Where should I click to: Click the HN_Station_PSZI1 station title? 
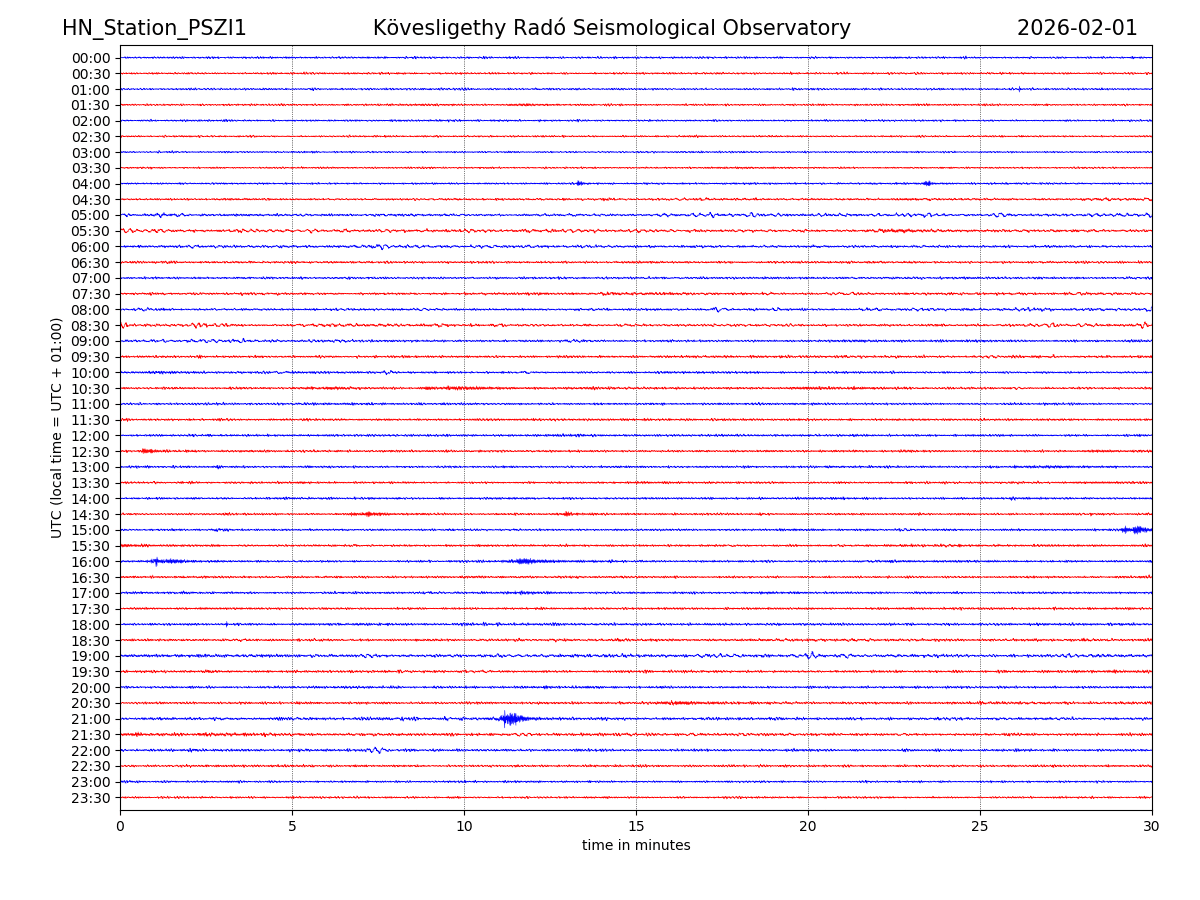[154, 28]
